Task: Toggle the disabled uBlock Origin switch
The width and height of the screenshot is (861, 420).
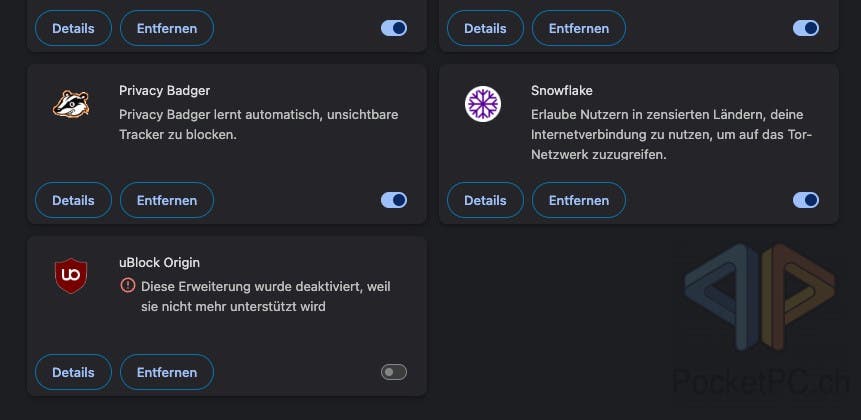Action: 394,372
